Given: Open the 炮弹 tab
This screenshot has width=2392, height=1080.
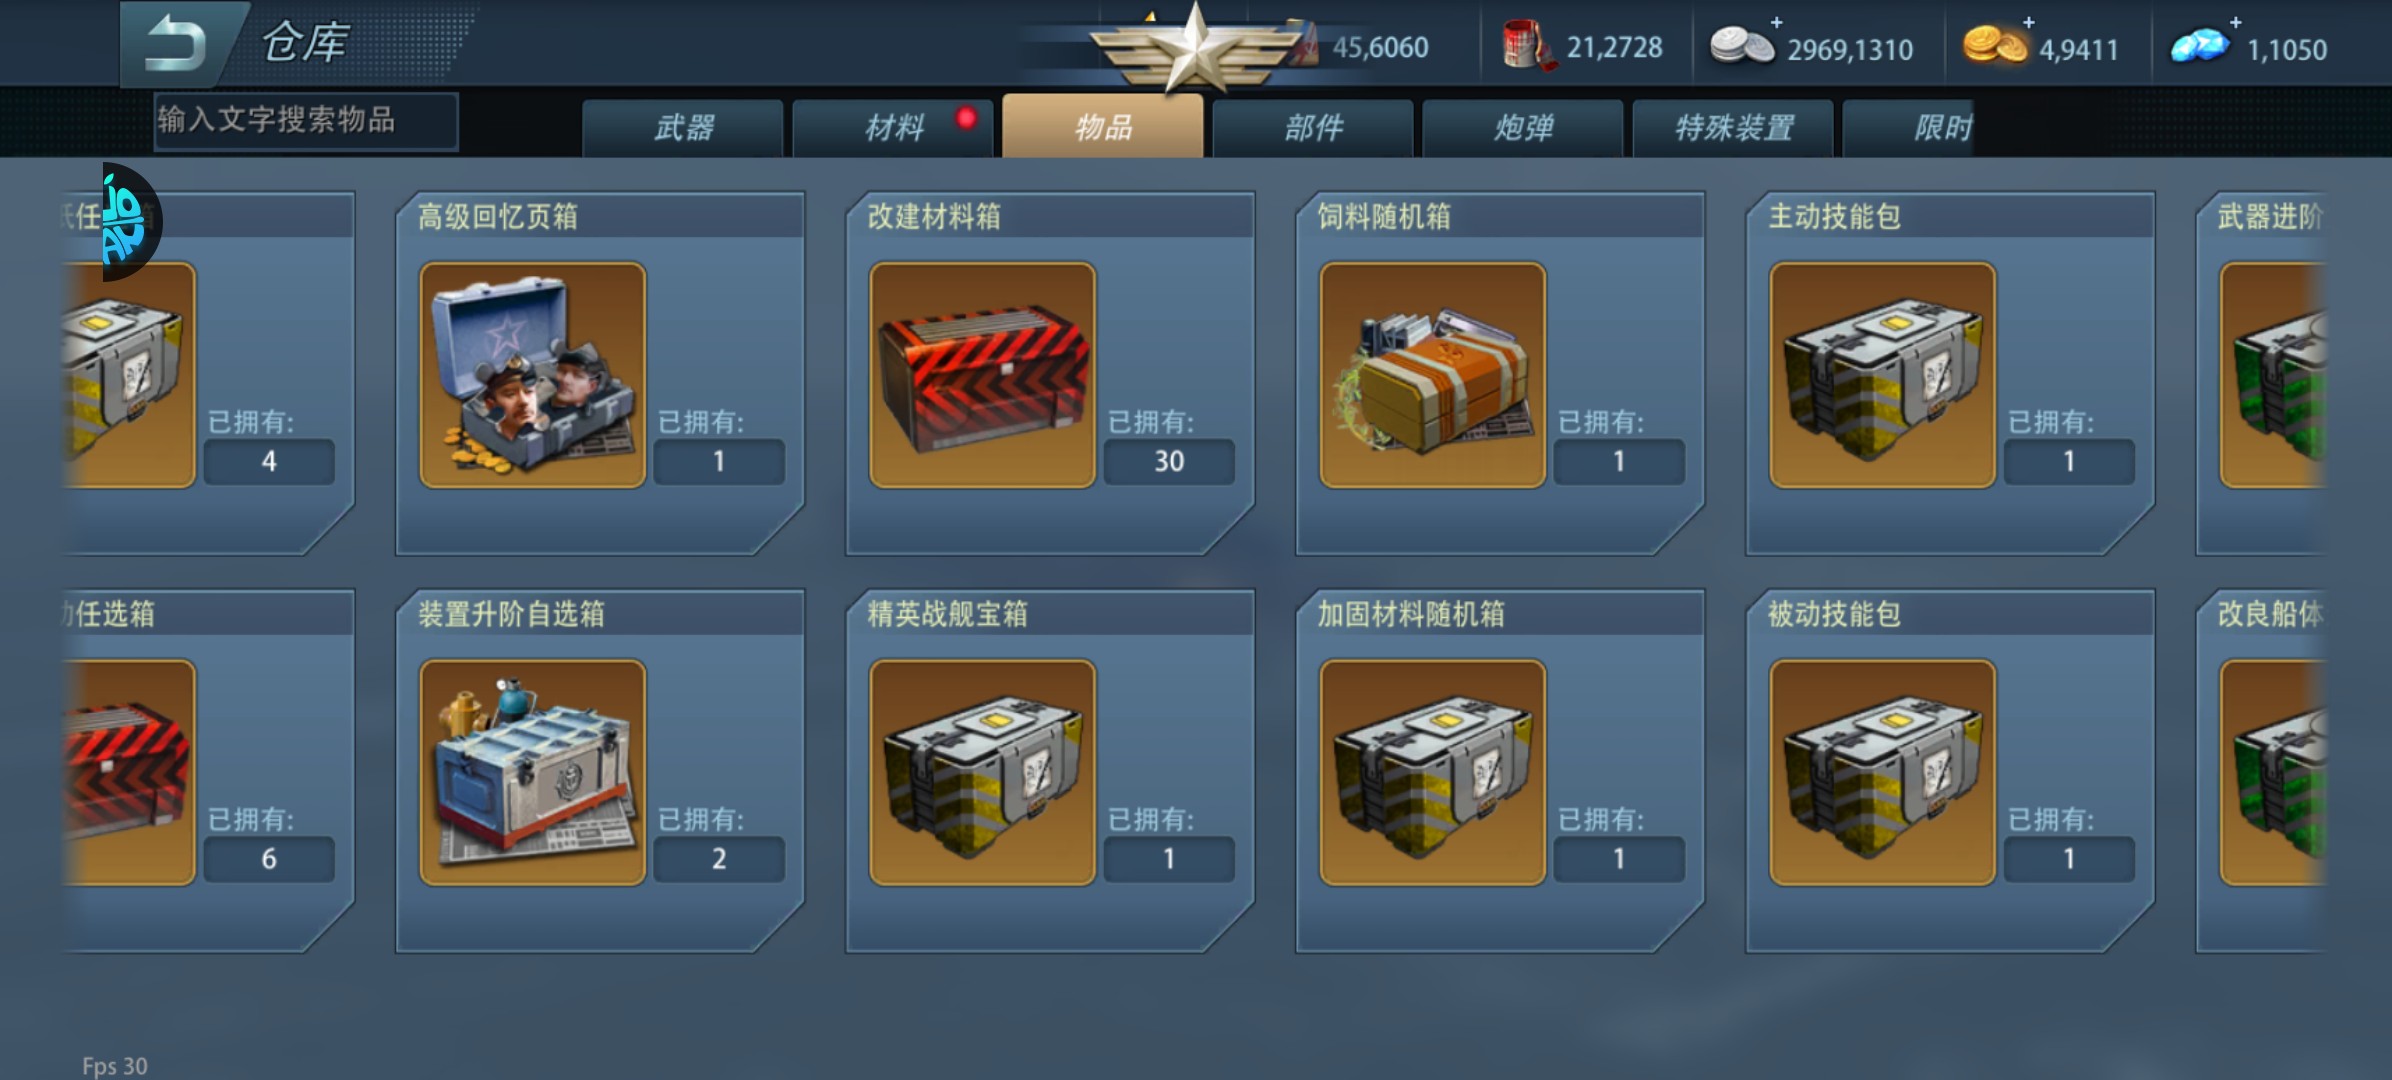Looking at the screenshot, I should tap(1523, 128).
